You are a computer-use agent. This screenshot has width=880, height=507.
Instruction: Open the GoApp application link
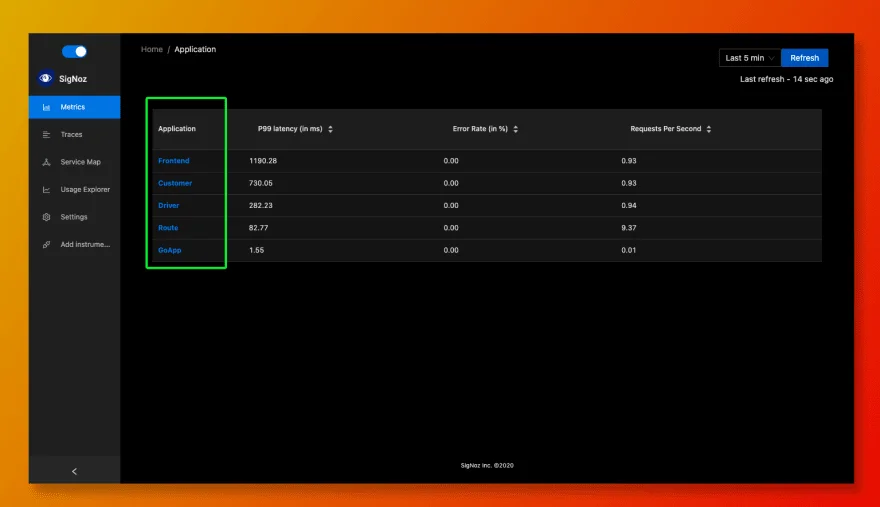(169, 250)
